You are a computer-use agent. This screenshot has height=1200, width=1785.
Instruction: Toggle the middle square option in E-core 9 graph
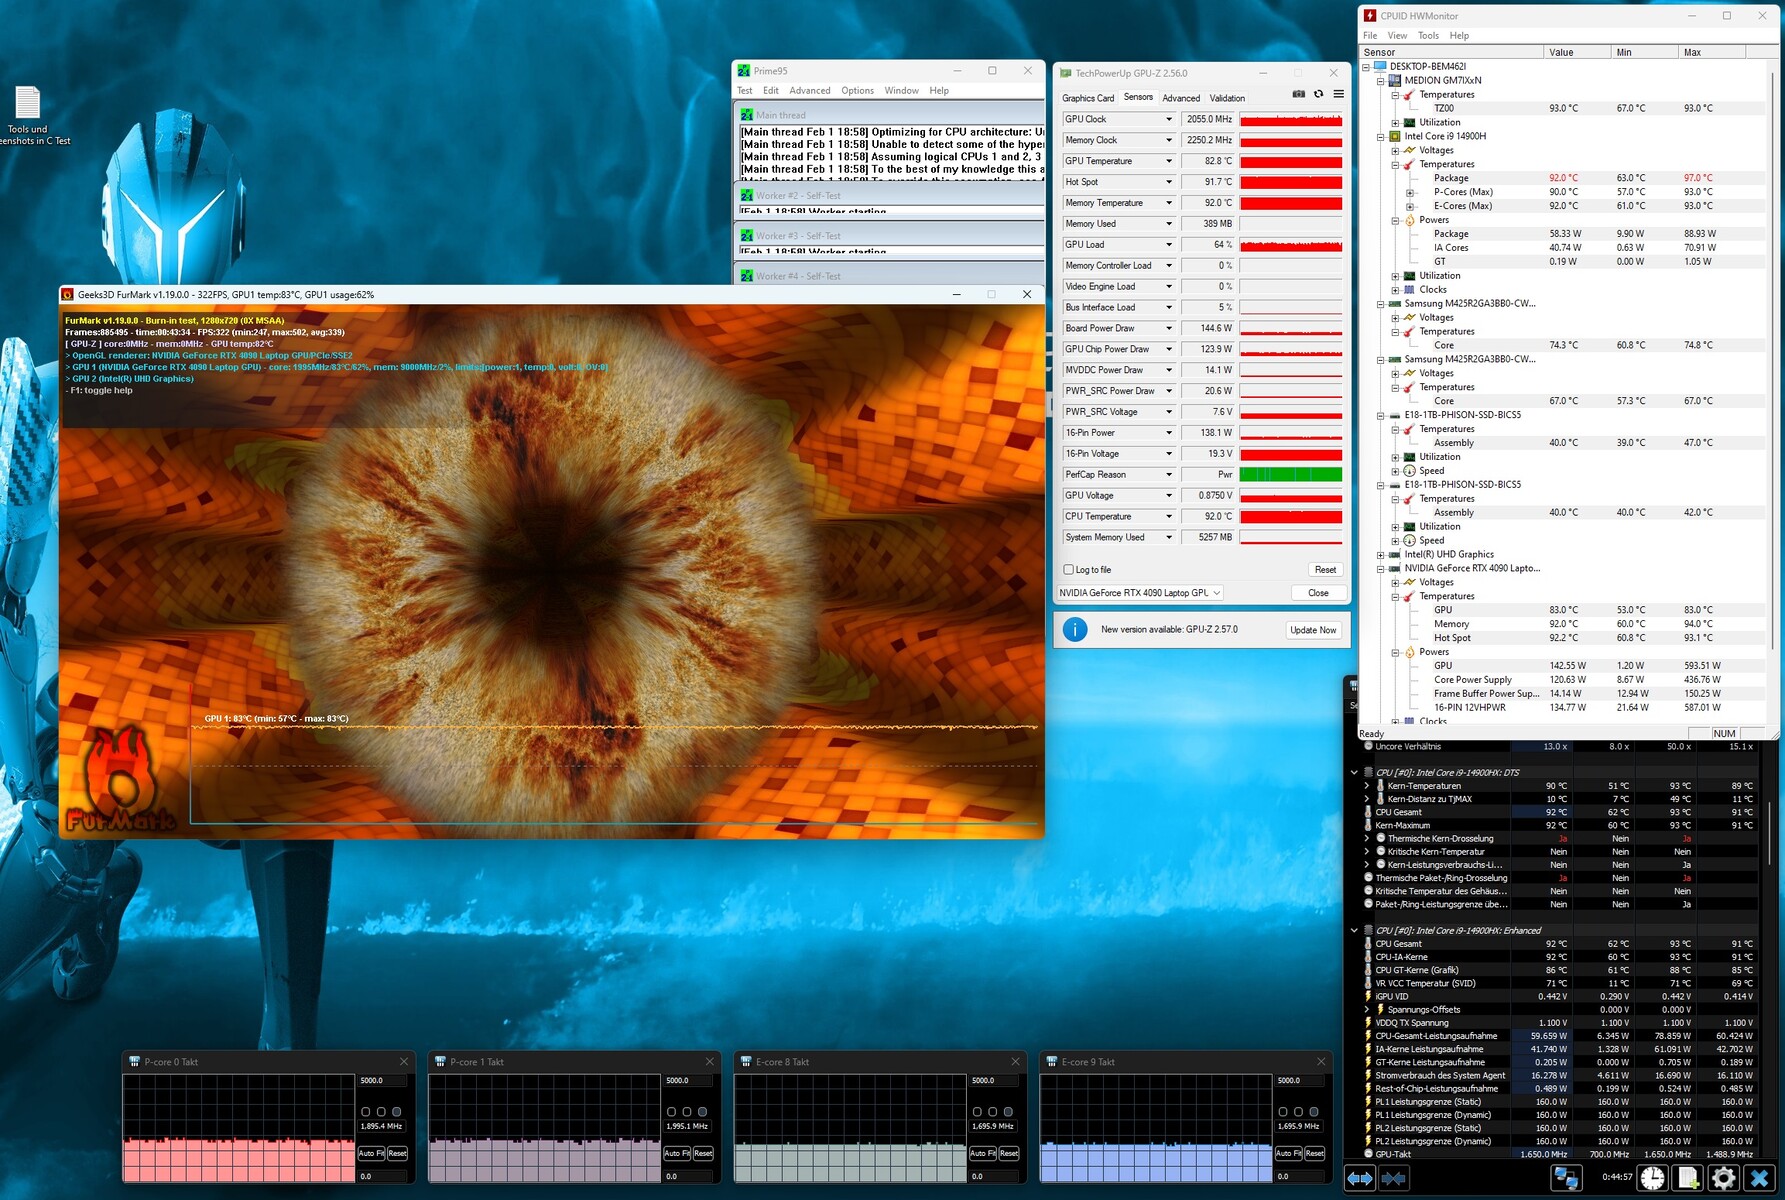tap(1299, 1112)
